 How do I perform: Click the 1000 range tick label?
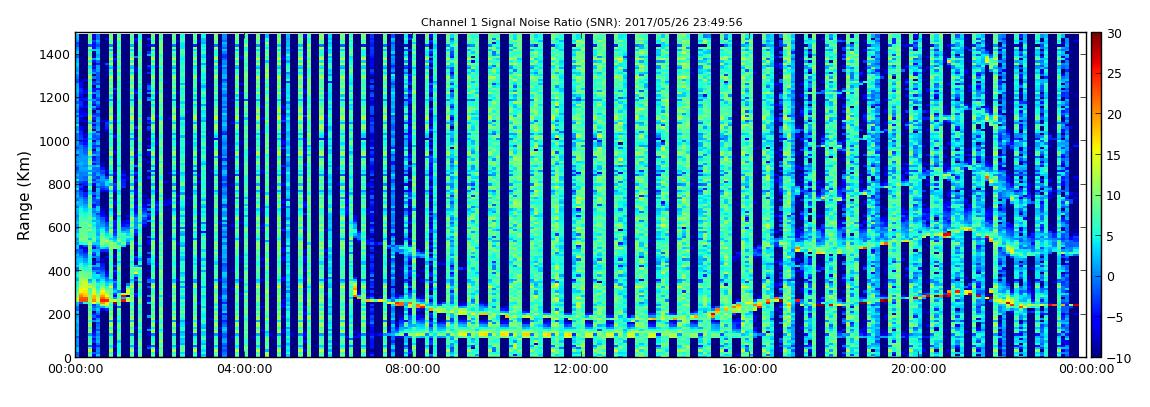click(56, 141)
